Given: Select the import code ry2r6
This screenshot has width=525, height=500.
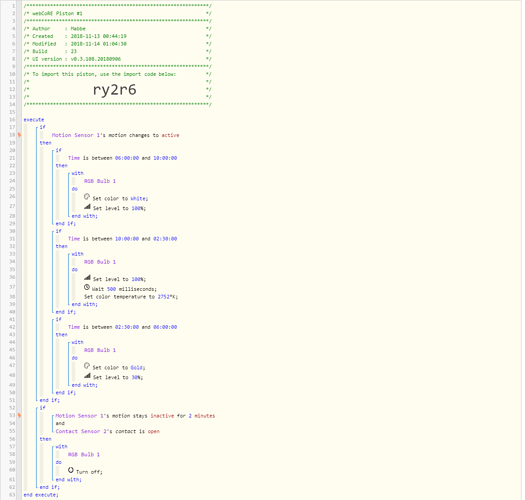Looking at the screenshot, I should 115,89.
